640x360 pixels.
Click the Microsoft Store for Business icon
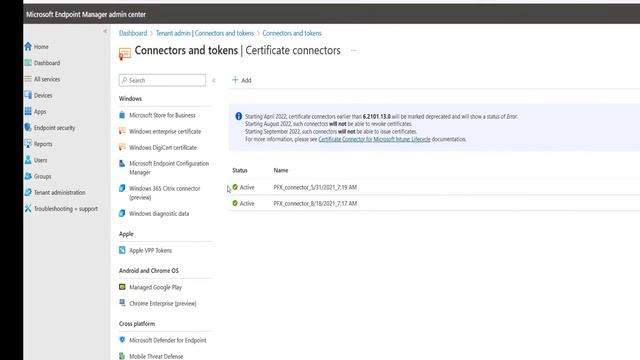(x=122, y=115)
